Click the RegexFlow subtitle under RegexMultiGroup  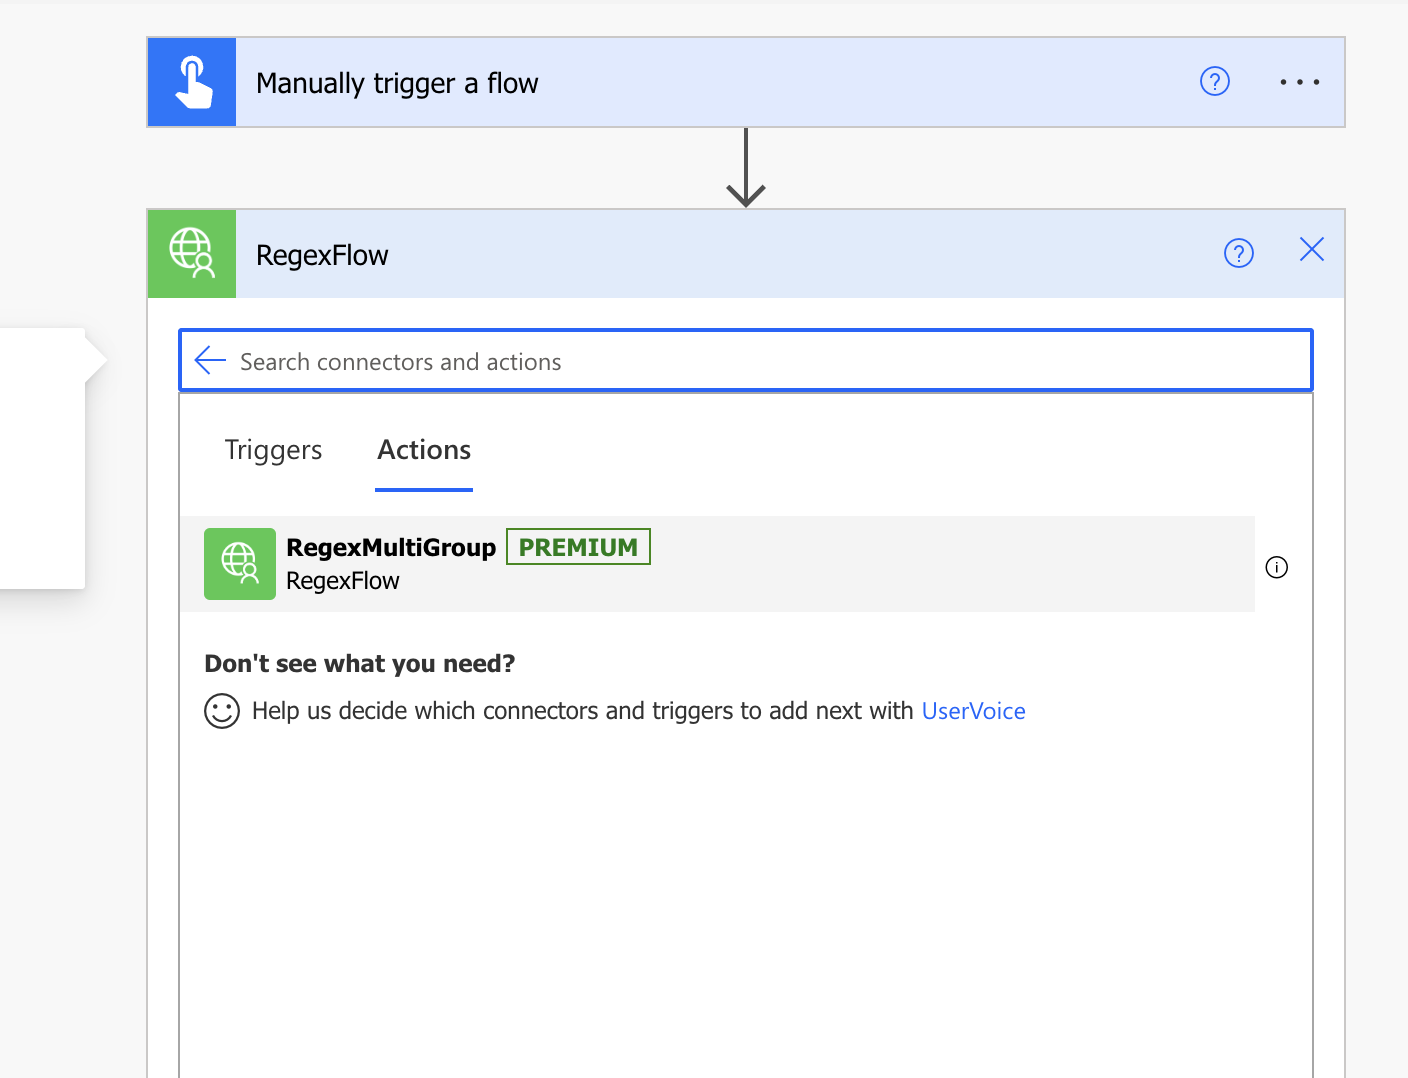coord(343,581)
